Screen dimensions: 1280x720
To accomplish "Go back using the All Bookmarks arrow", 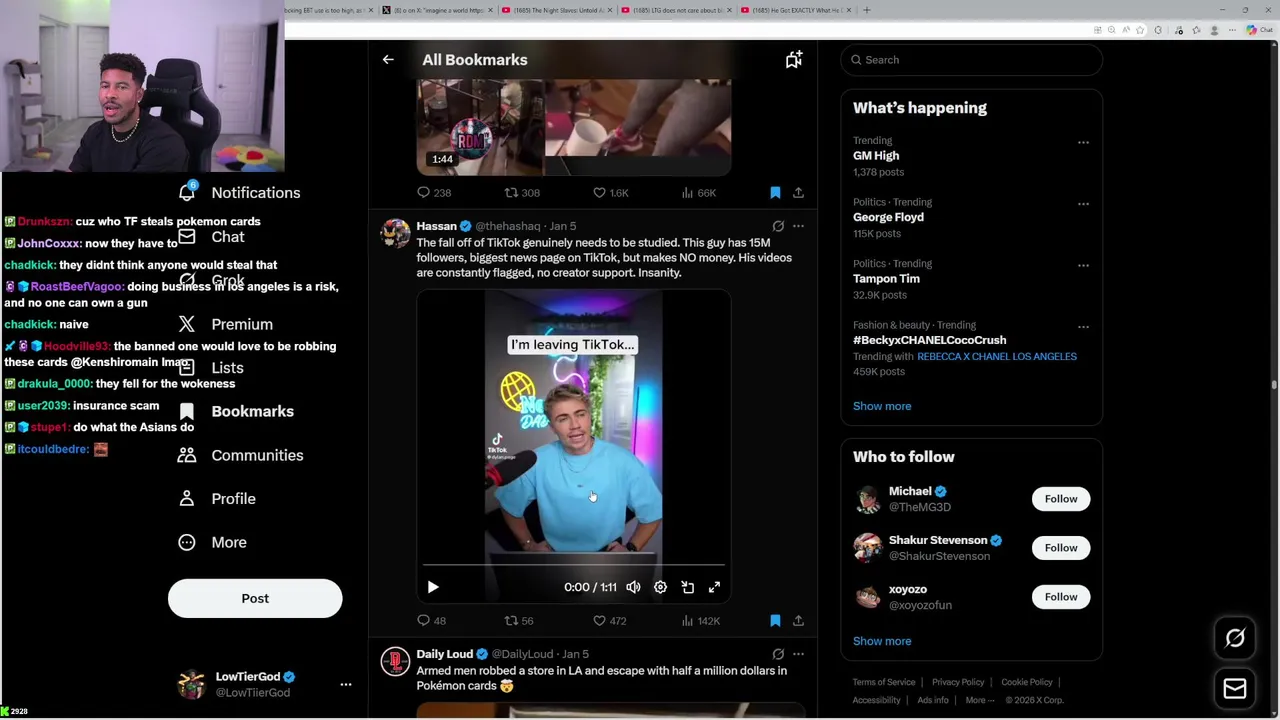I will (388, 60).
